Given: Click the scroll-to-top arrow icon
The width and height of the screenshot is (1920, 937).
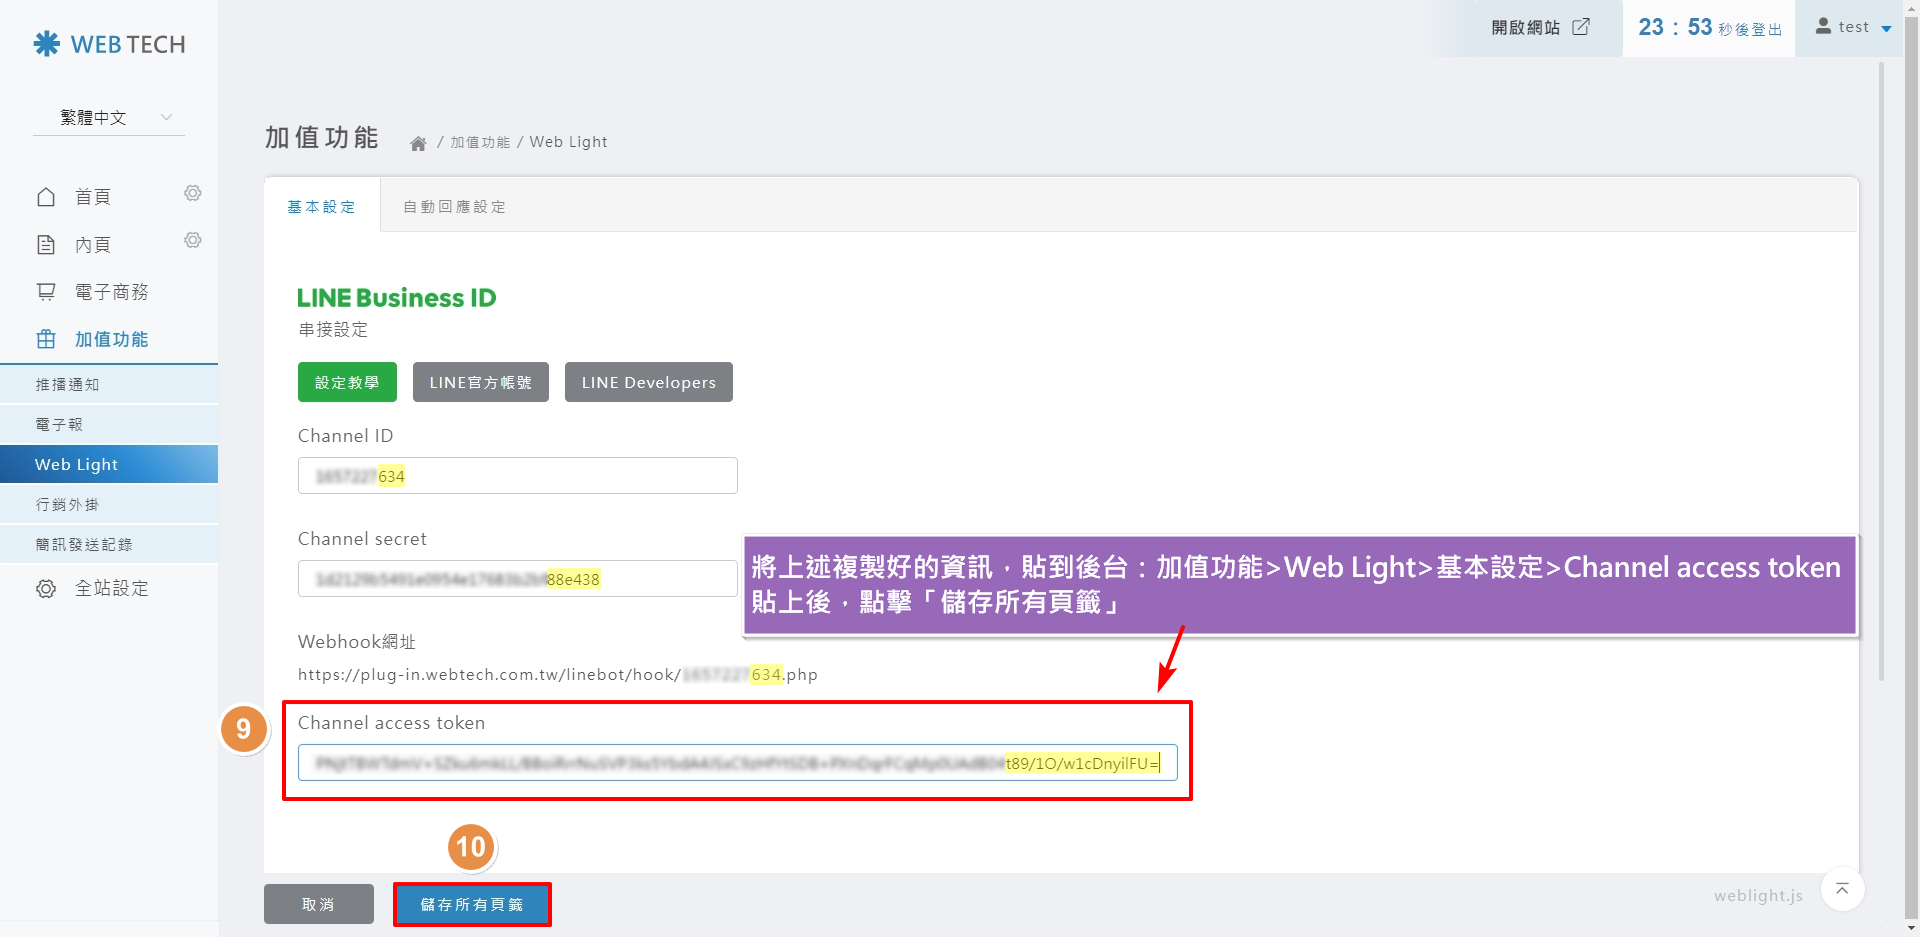Looking at the screenshot, I should pos(1842,889).
